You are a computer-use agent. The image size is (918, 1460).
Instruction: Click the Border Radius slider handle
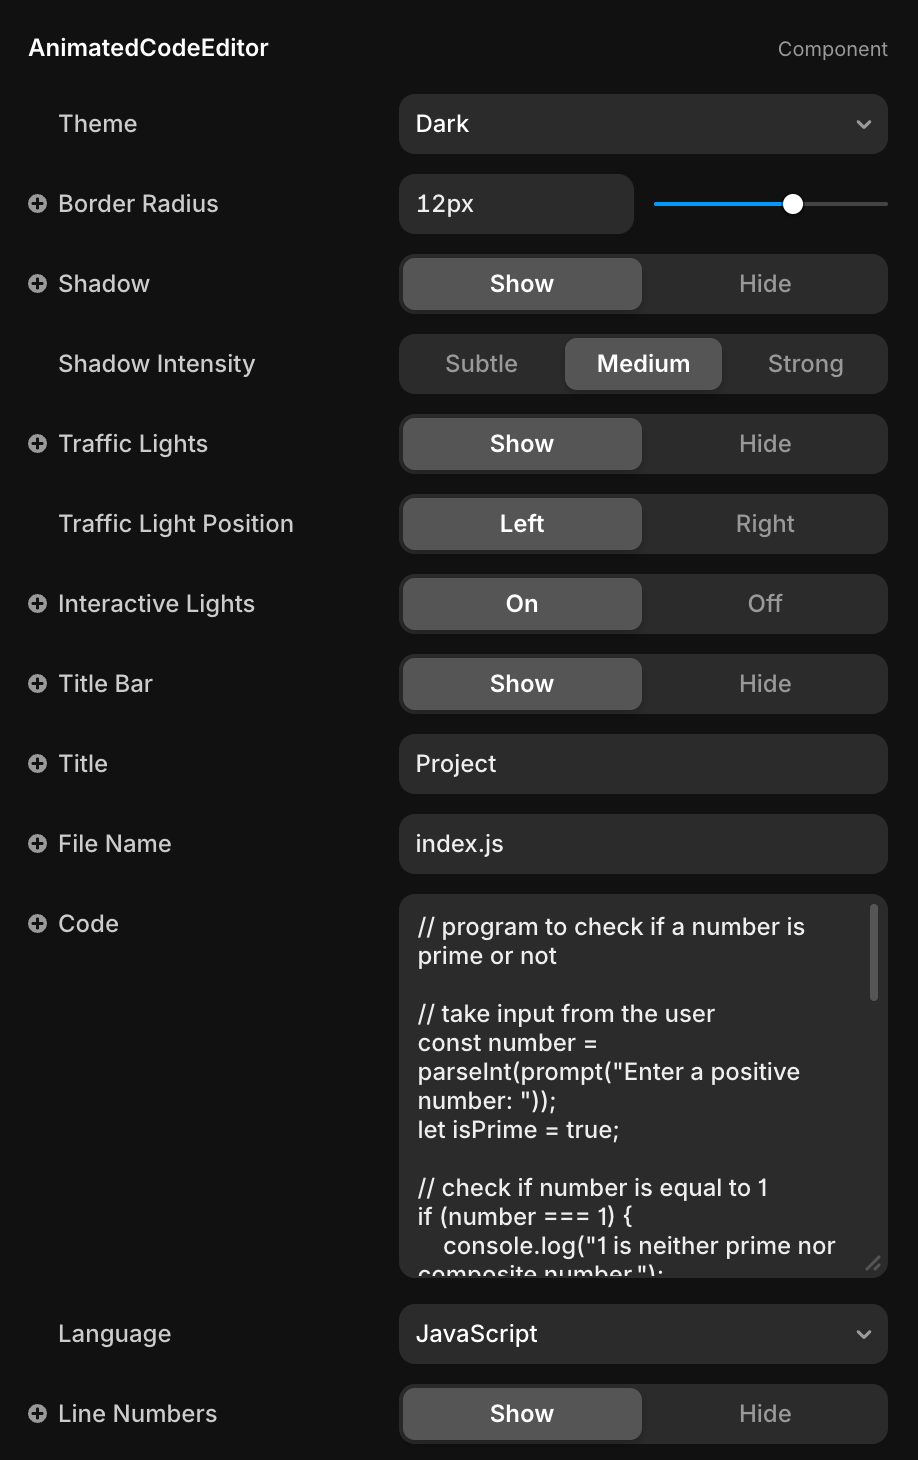[793, 204]
